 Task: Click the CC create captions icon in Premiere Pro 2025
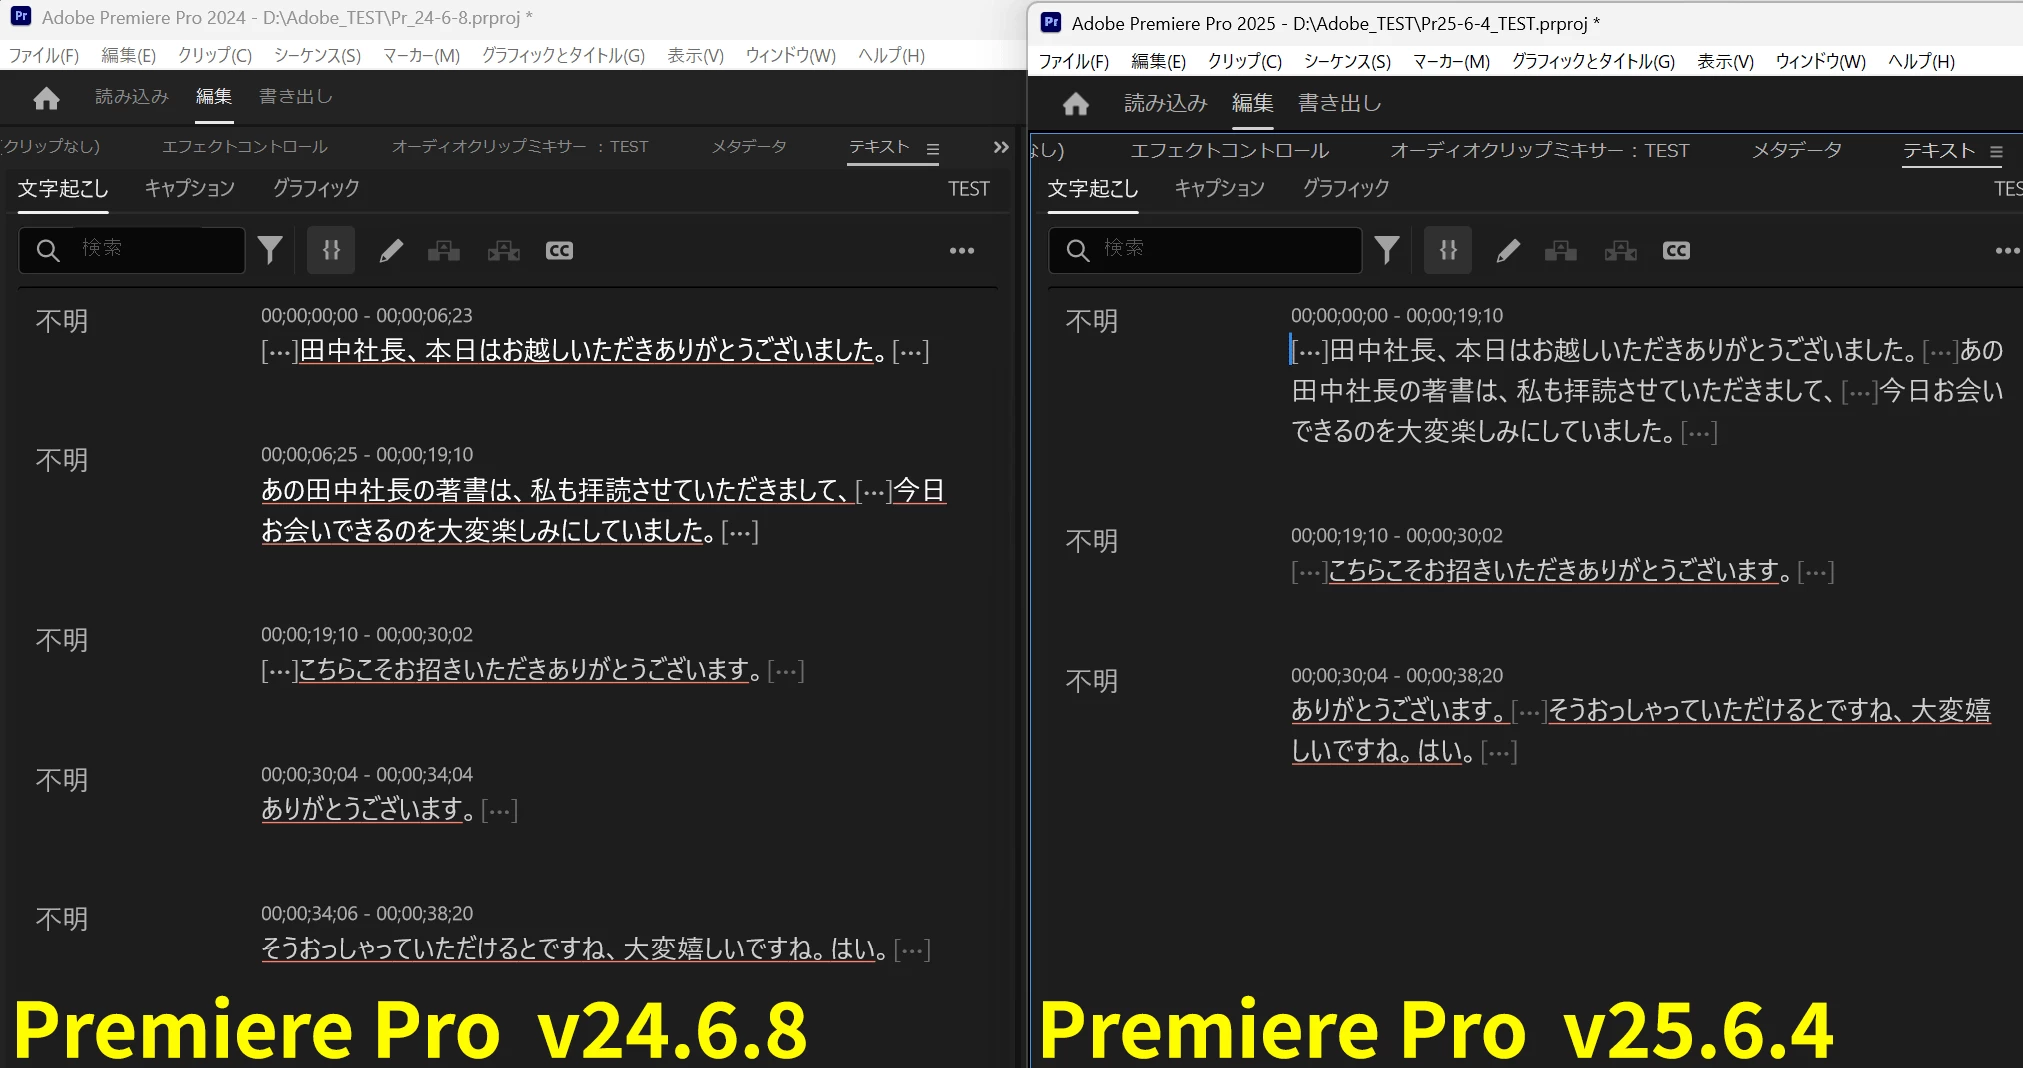point(1676,251)
